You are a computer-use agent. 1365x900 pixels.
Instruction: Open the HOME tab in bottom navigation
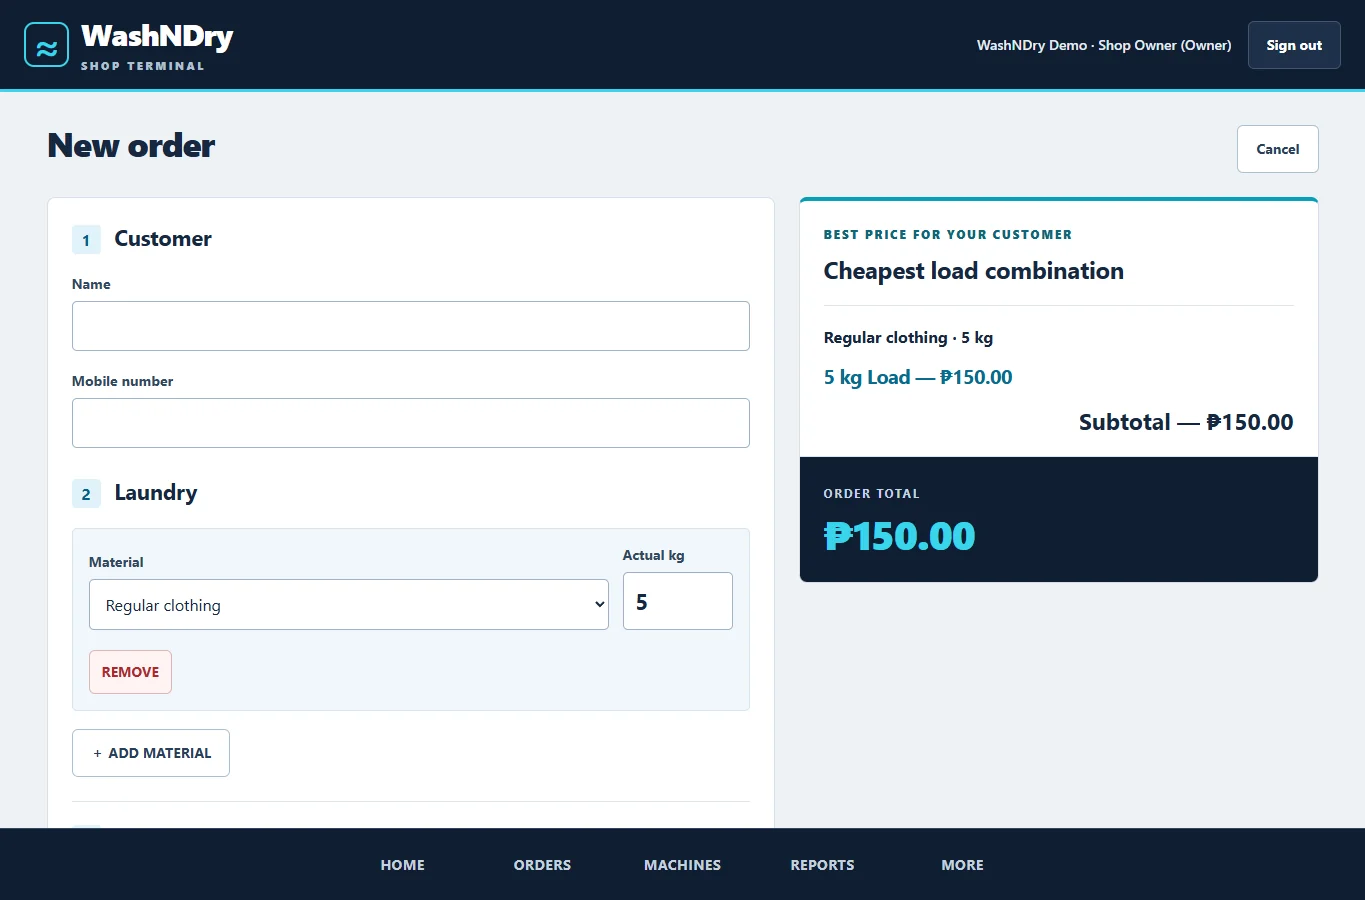(x=402, y=865)
